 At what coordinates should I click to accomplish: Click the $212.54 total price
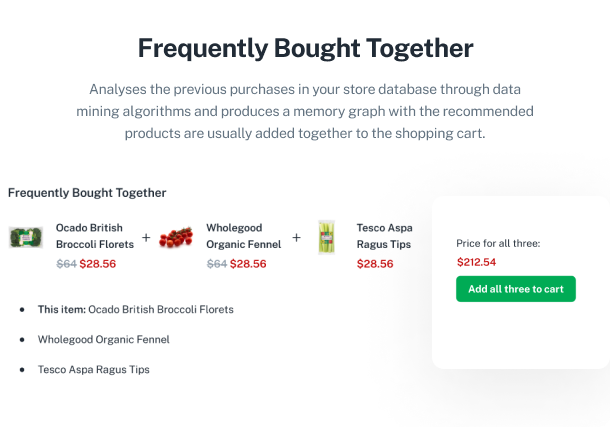(476, 262)
